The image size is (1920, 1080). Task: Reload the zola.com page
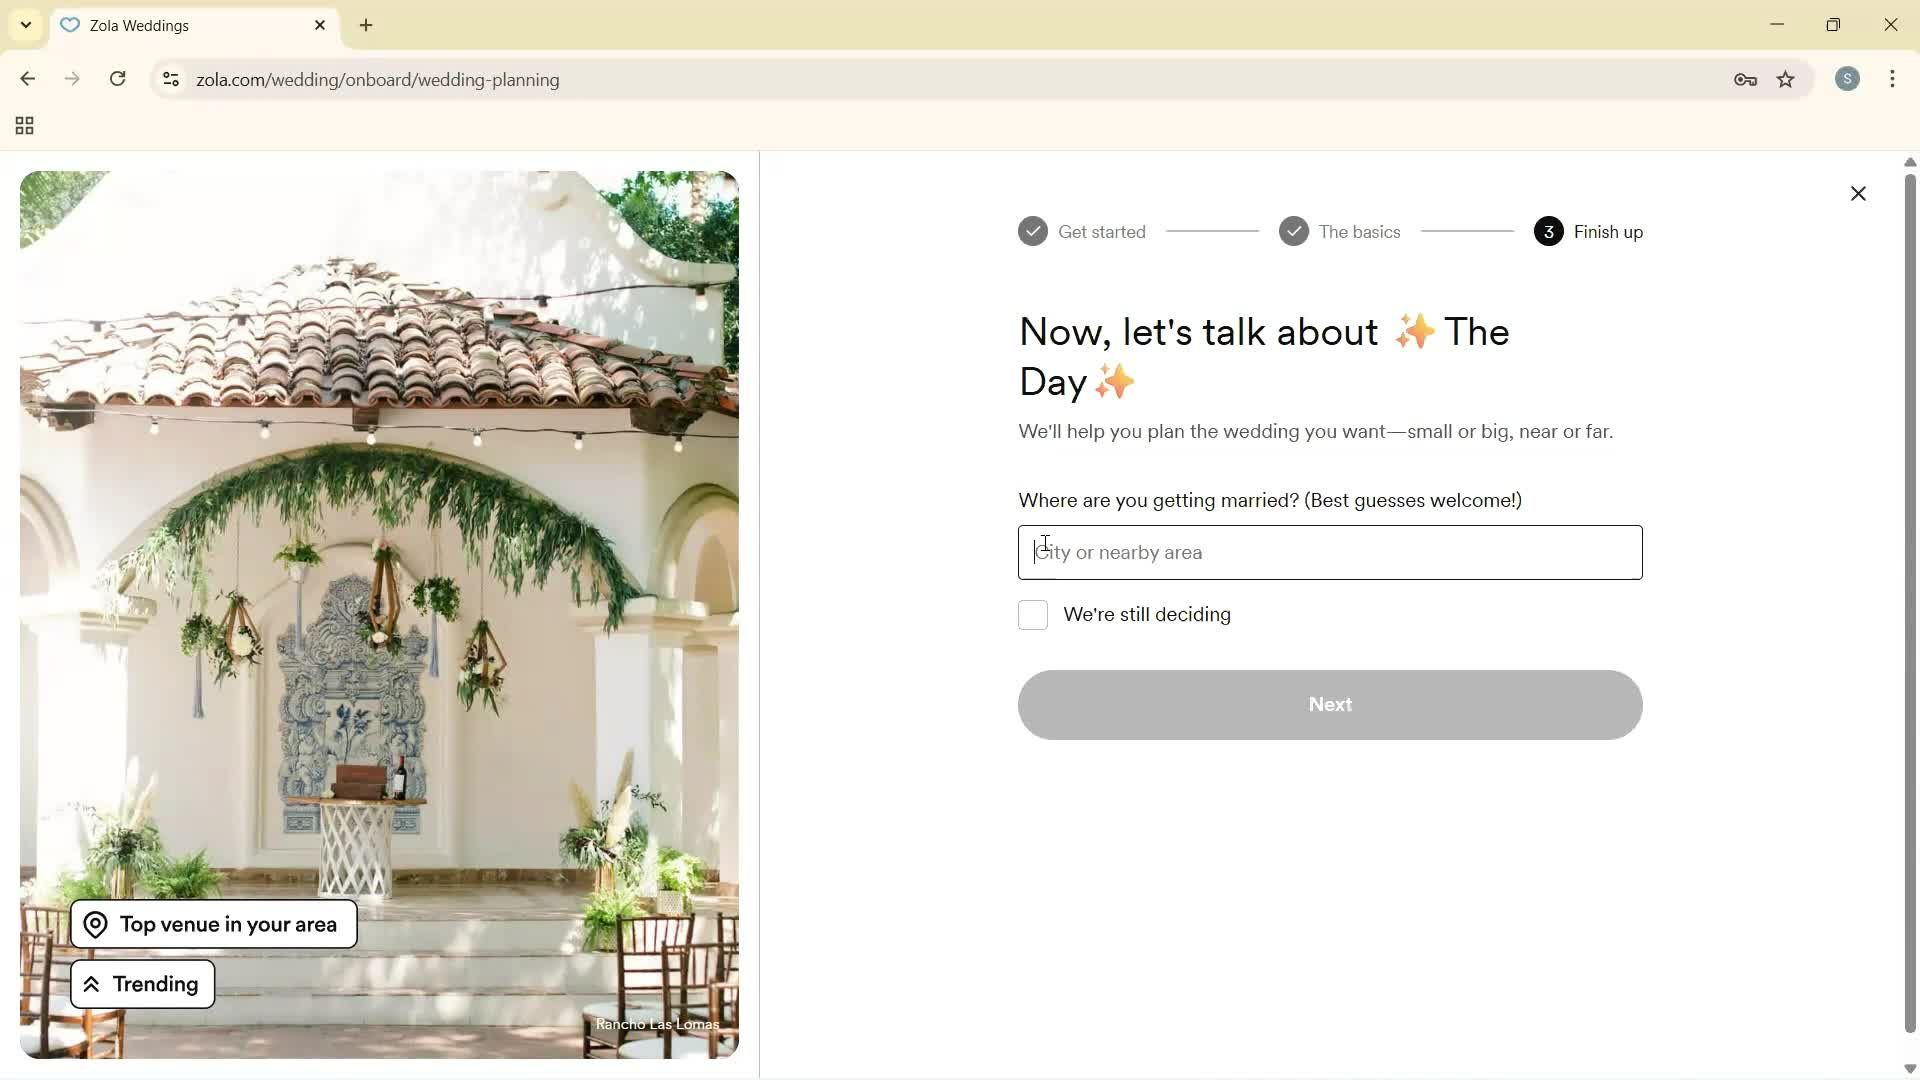coord(117,79)
